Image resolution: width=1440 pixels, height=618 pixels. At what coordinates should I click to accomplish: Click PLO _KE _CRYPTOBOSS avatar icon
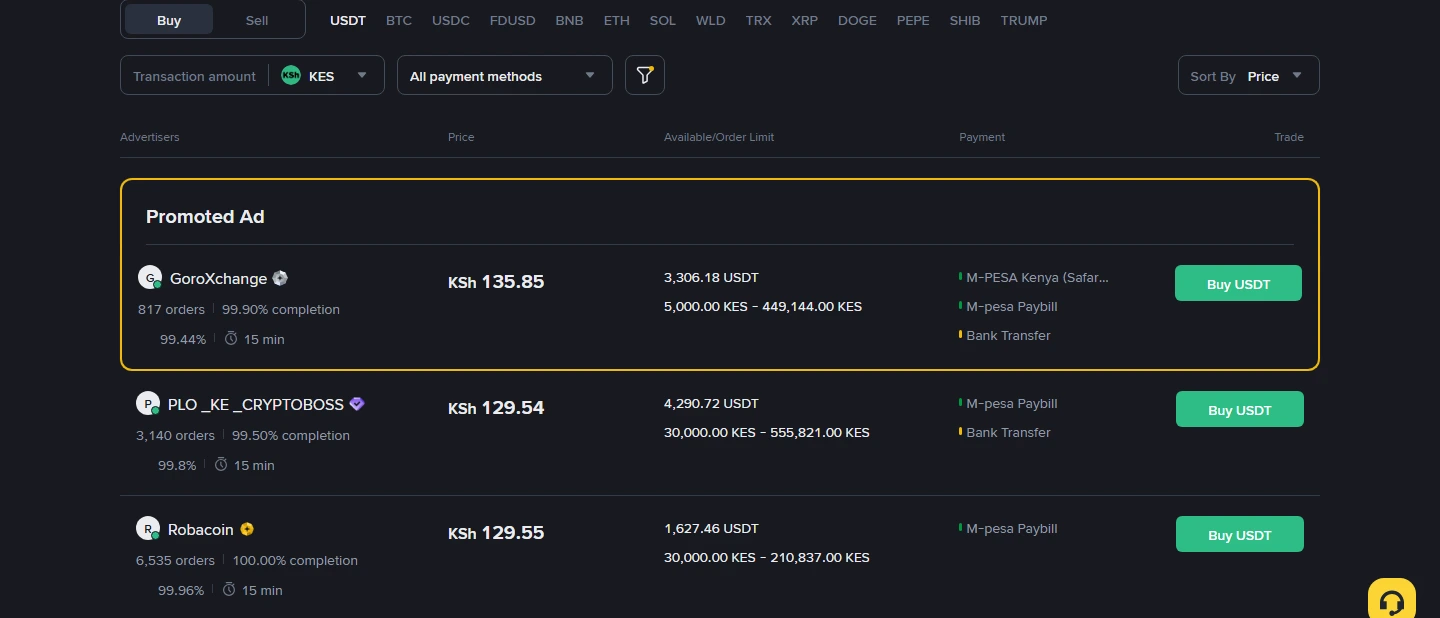(148, 404)
